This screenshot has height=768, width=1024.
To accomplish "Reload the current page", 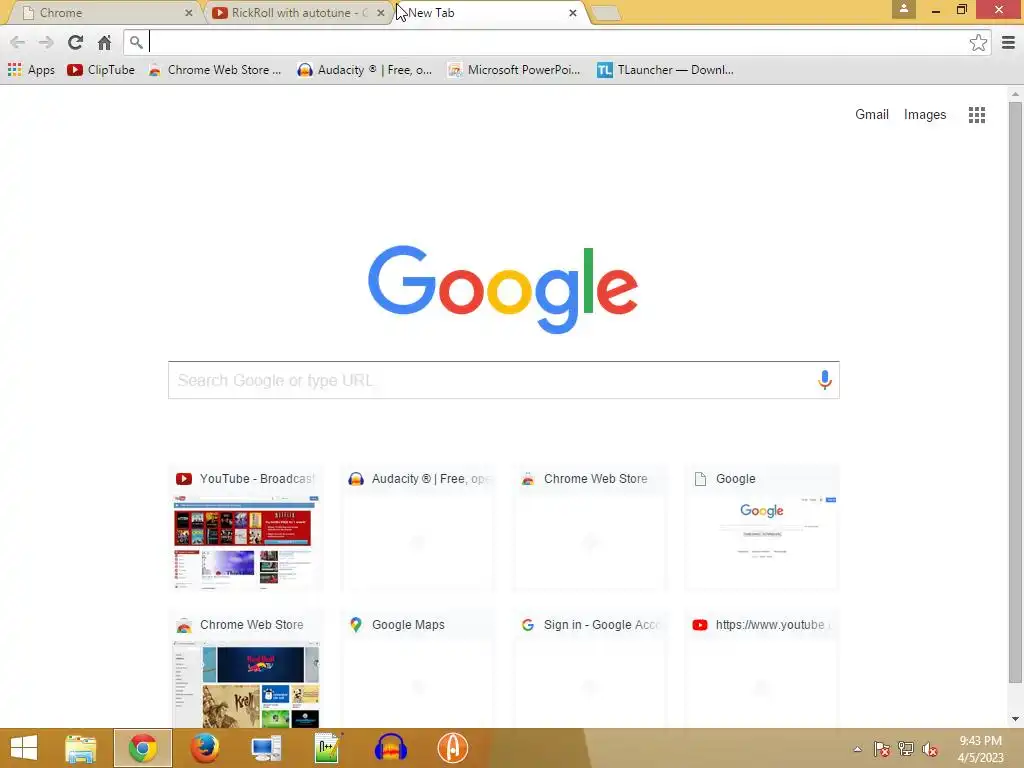I will coord(75,42).
